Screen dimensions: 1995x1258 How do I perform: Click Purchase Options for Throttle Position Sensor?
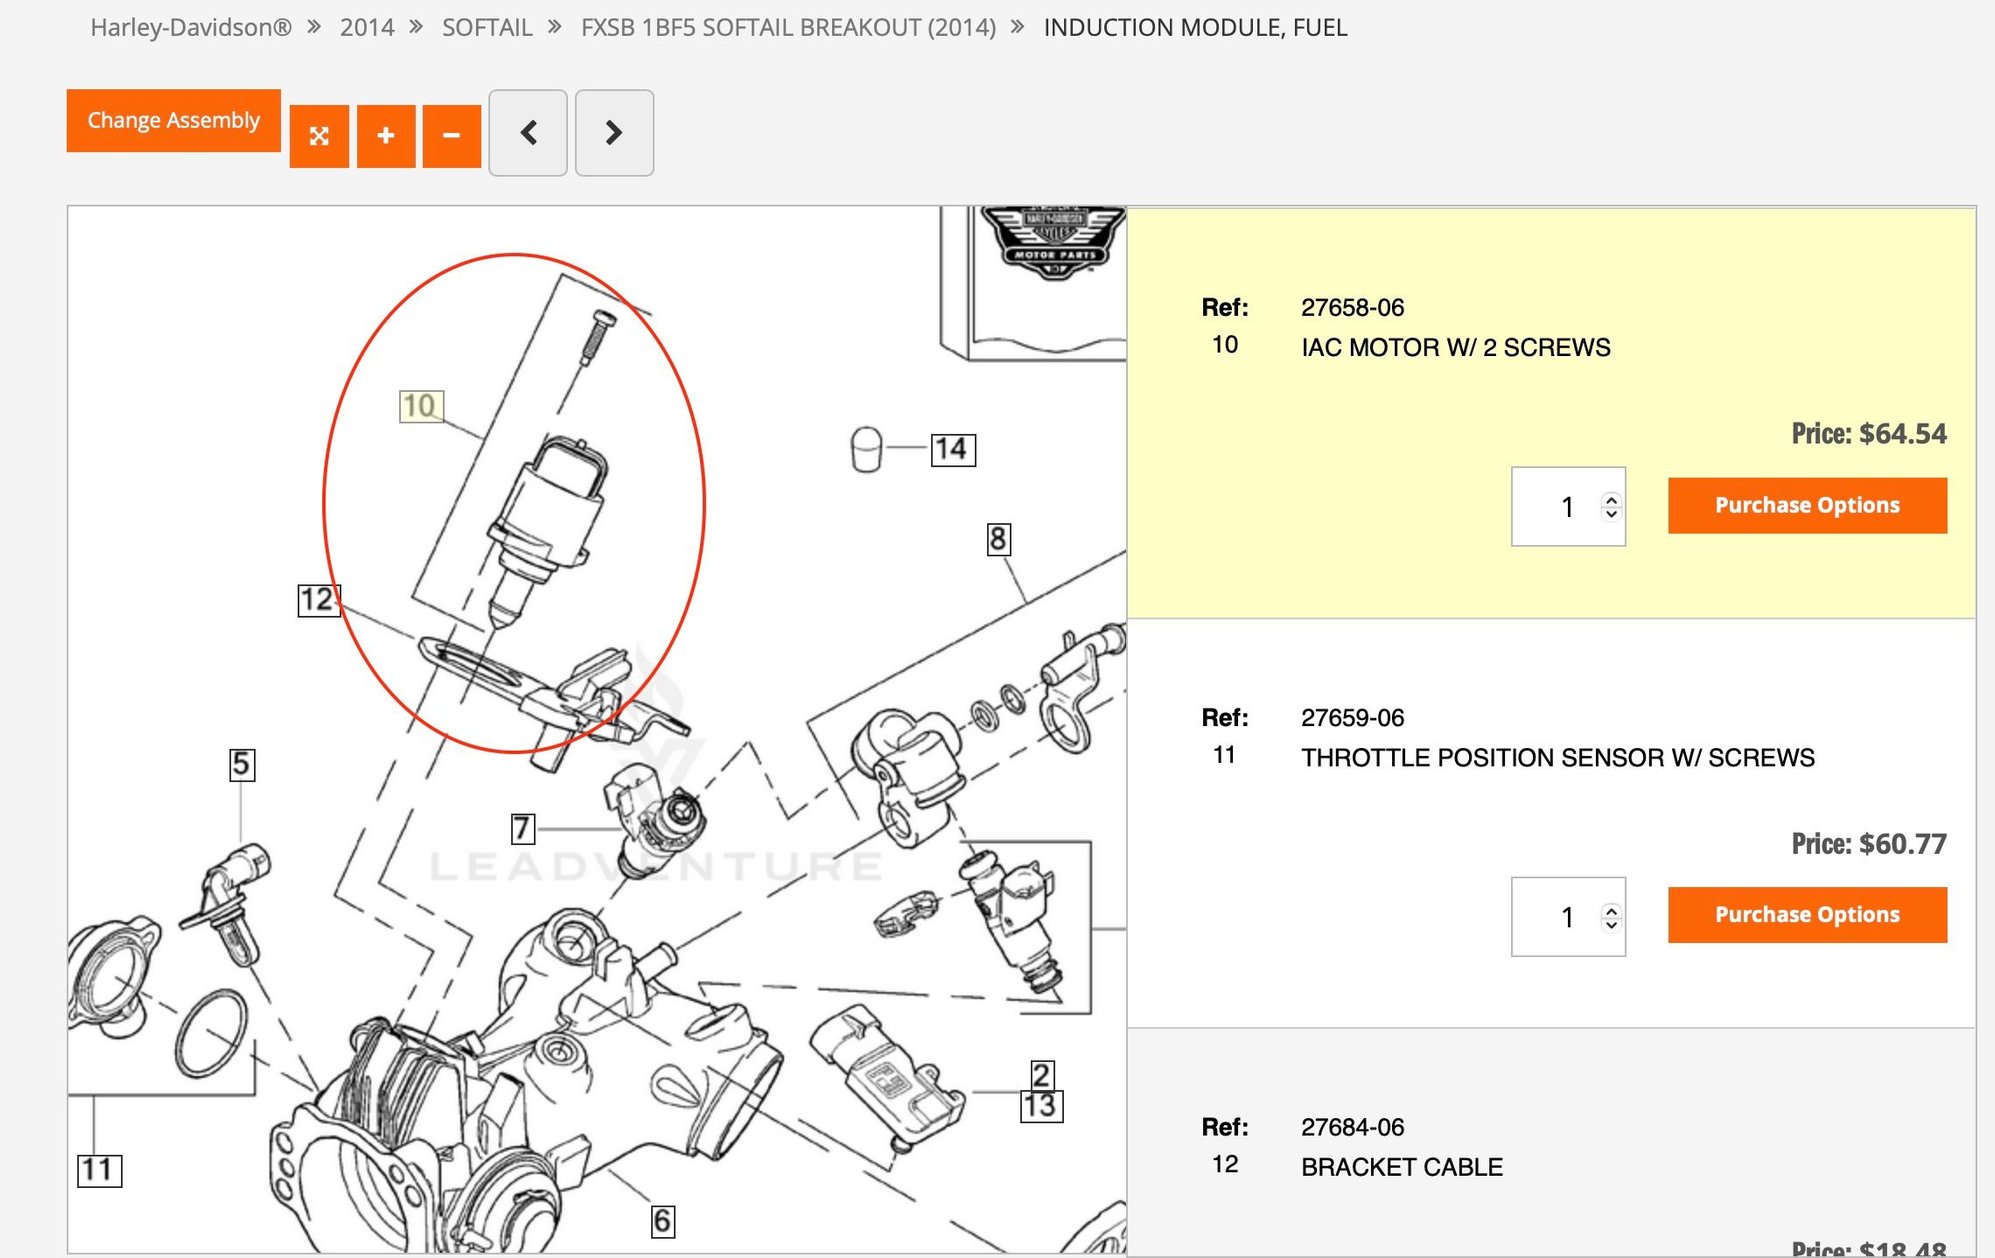click(1806, 914)
